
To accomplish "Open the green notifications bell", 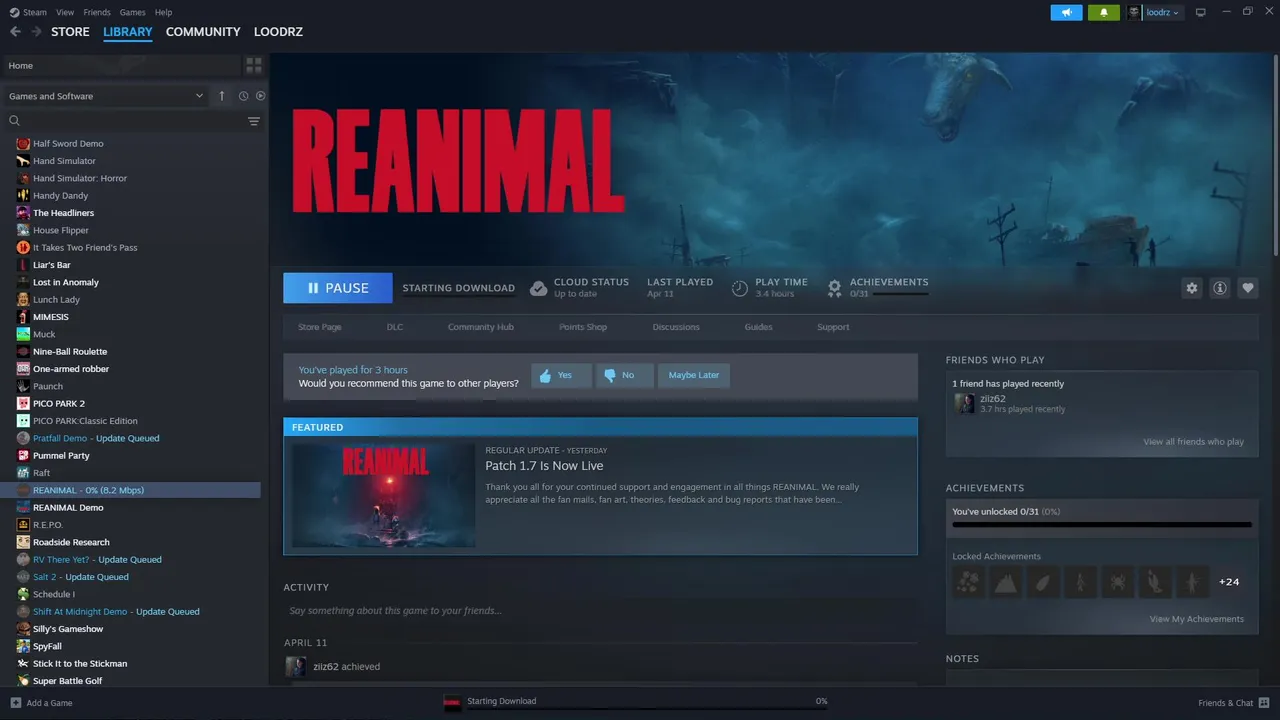I will [1104, 12].
